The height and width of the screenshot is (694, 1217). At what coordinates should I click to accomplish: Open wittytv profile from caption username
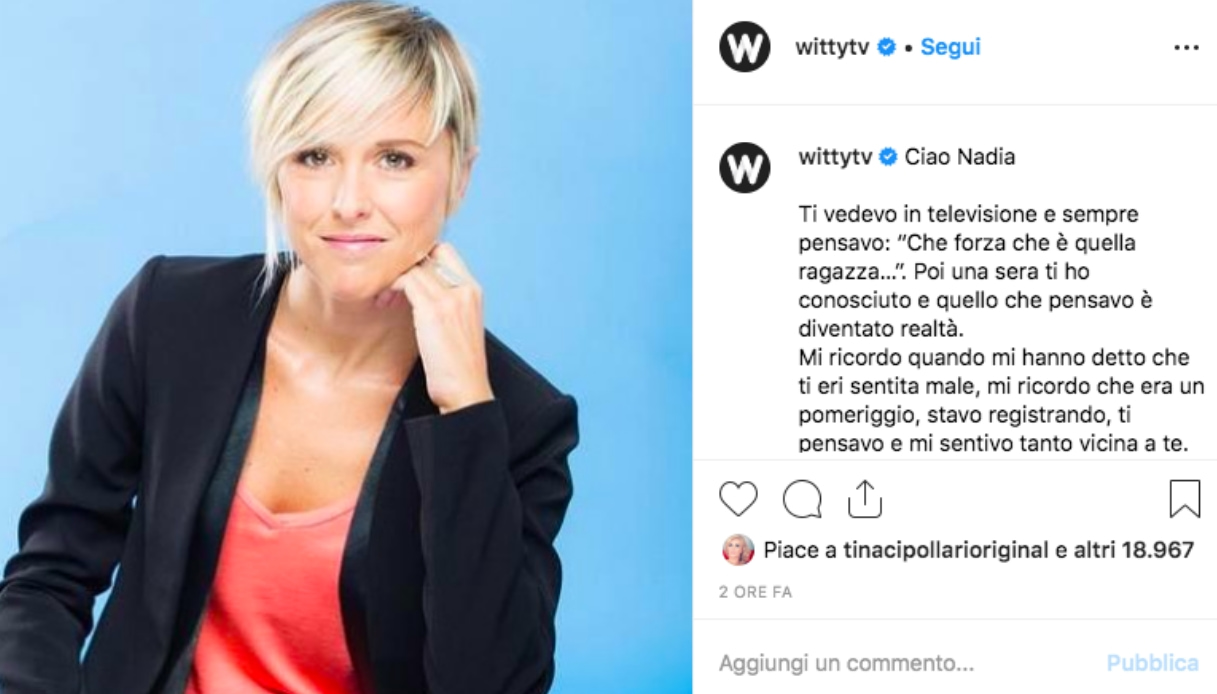click(x=835, y=157)
